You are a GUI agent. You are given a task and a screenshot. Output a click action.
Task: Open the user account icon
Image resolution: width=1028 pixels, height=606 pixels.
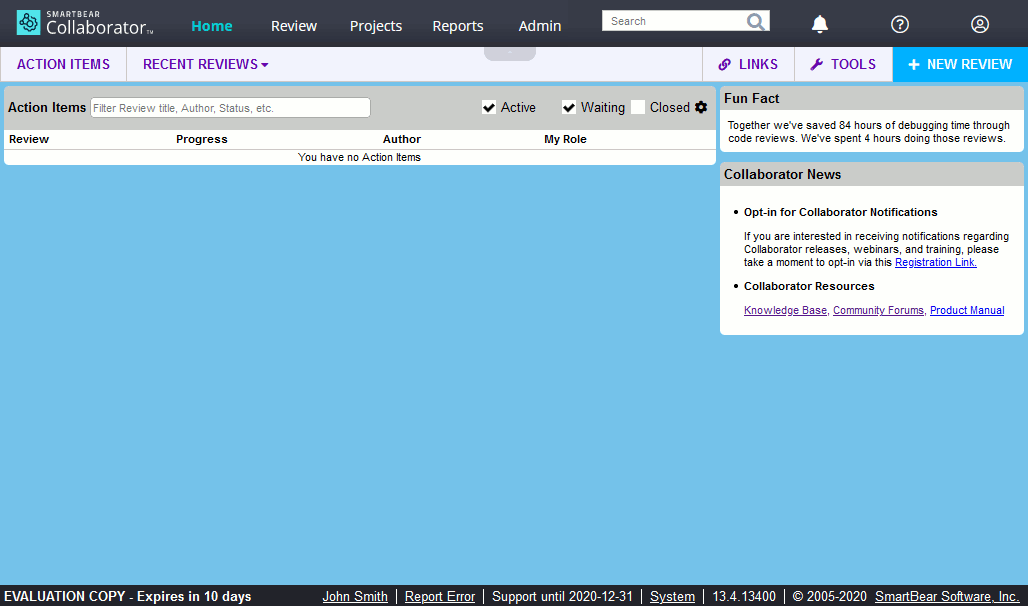pos(979,24)
